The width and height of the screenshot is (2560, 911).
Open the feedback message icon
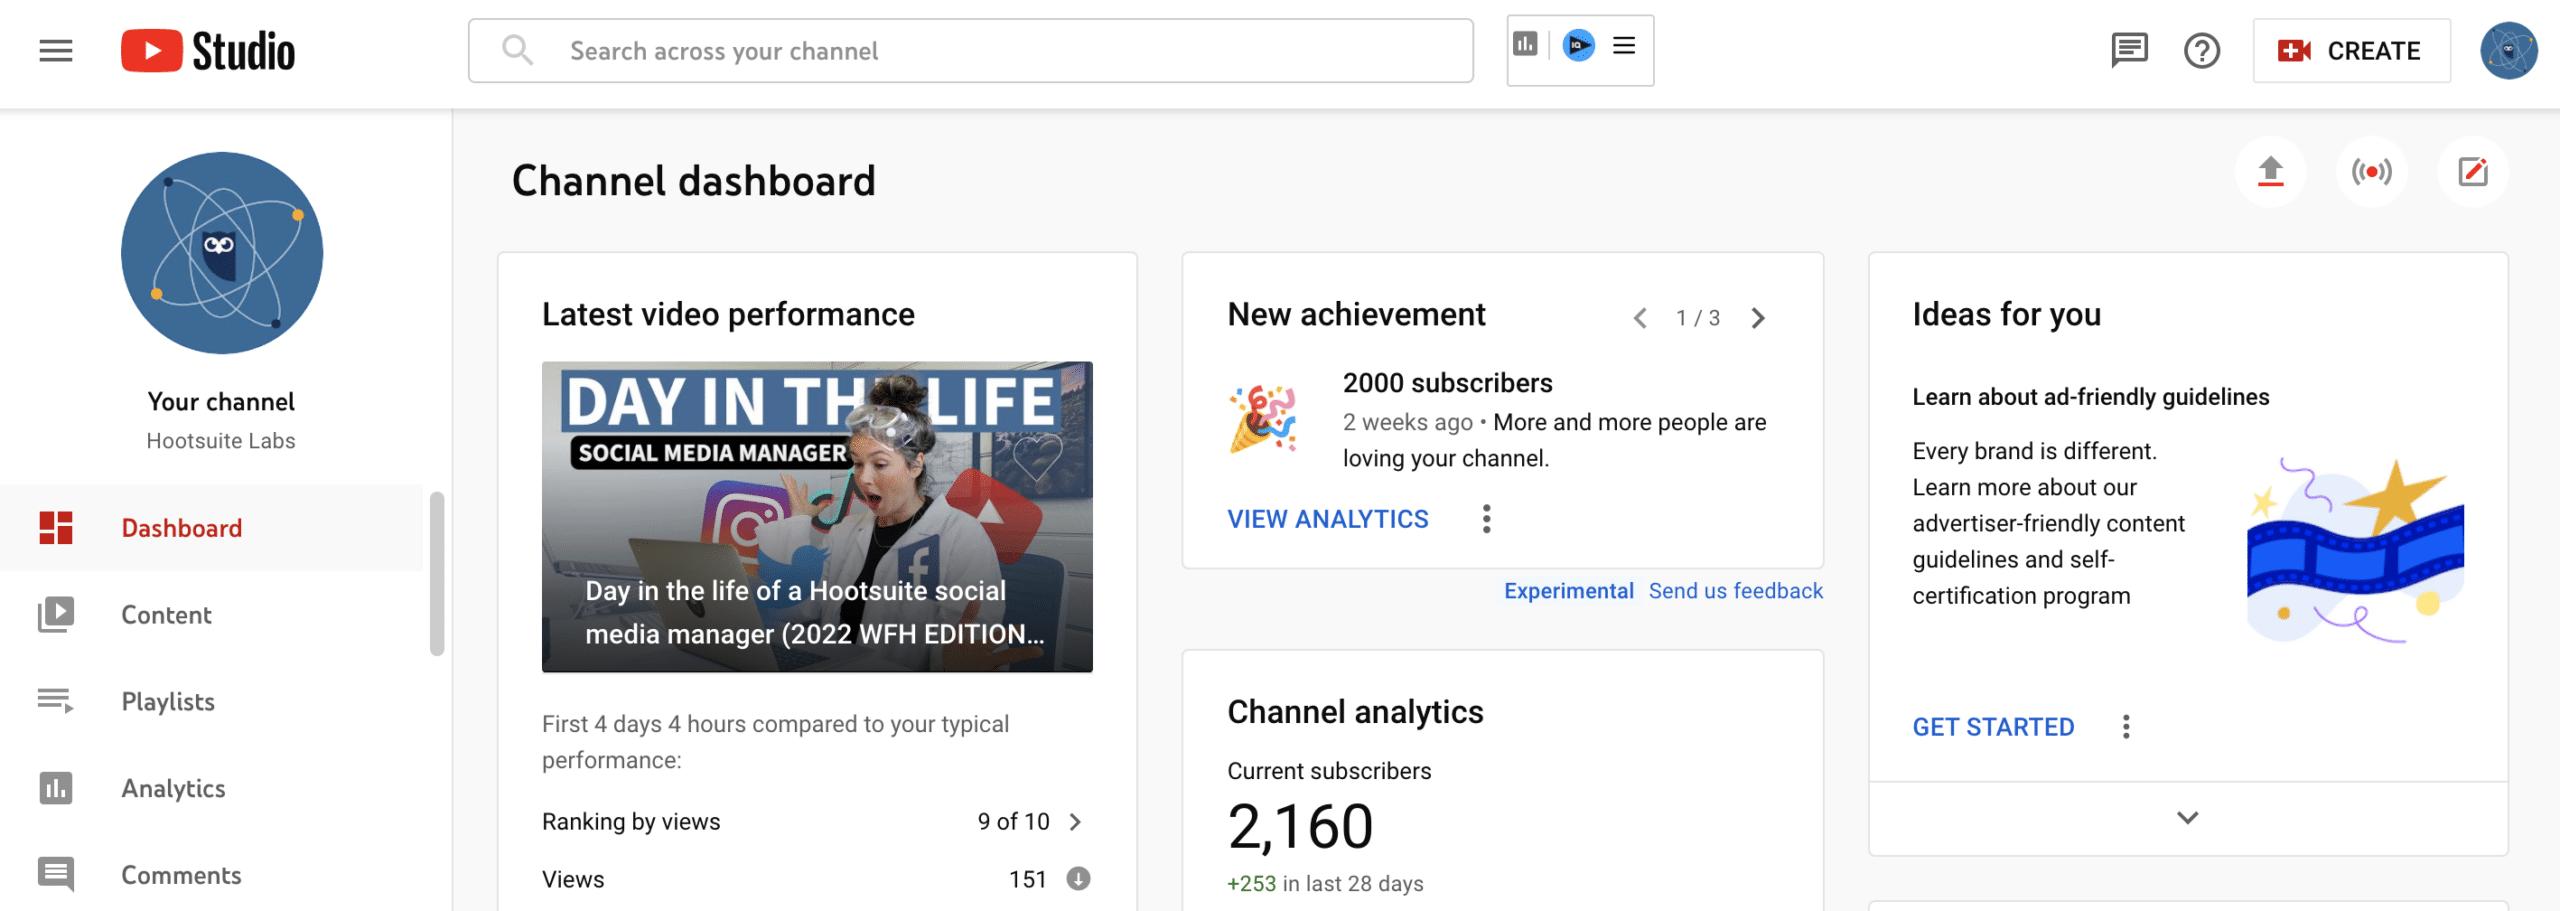pos(2129,50)
